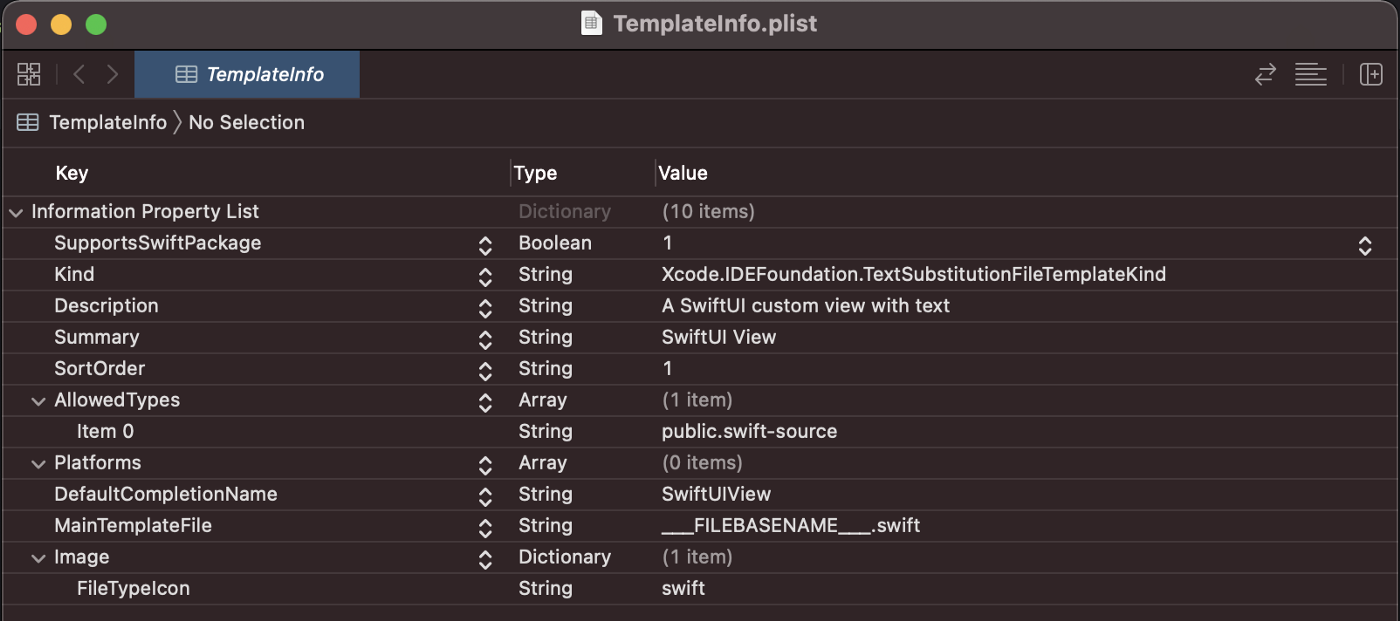Open the adjust editor options lines icon
Screen dimensions: 1400x621
coord(1310,74)
